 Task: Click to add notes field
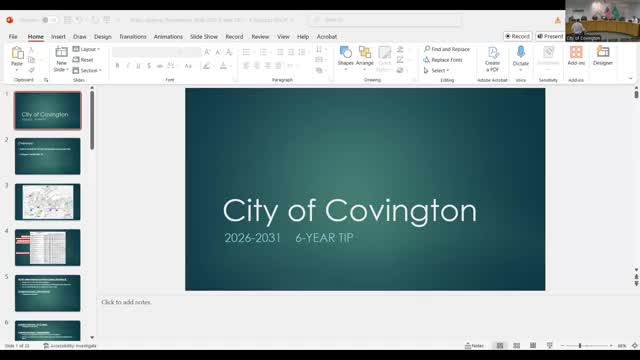click(126, 302)
